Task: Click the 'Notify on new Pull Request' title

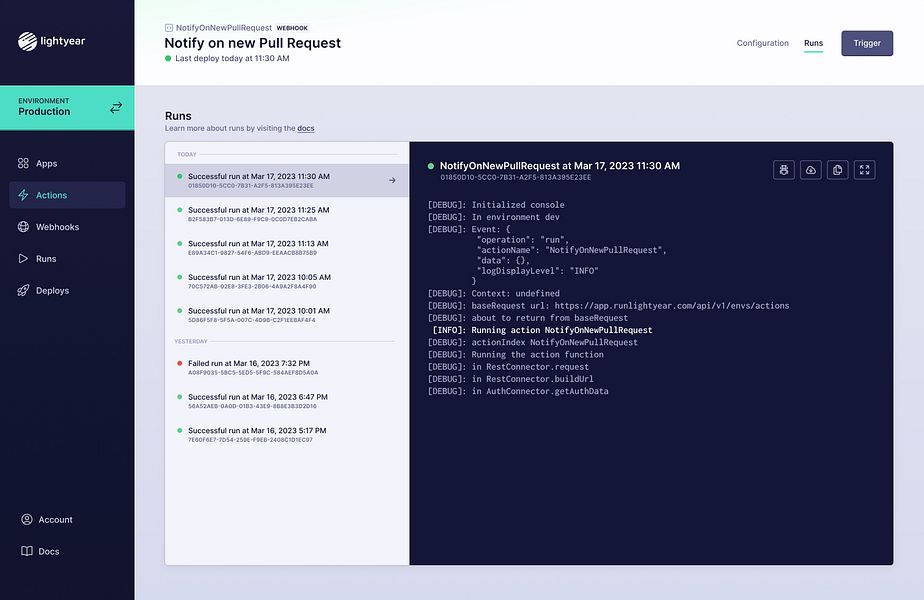Action: click(x=252, y=43)
